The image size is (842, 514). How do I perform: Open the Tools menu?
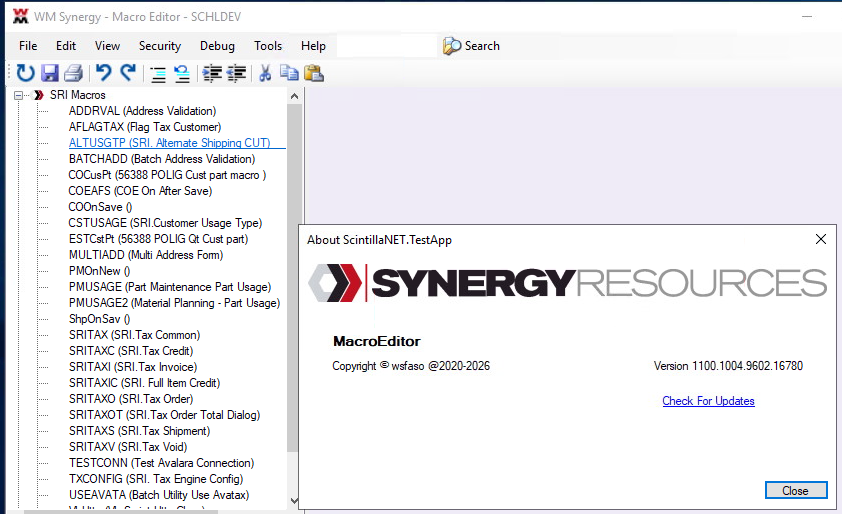click(x=268, y=46)
